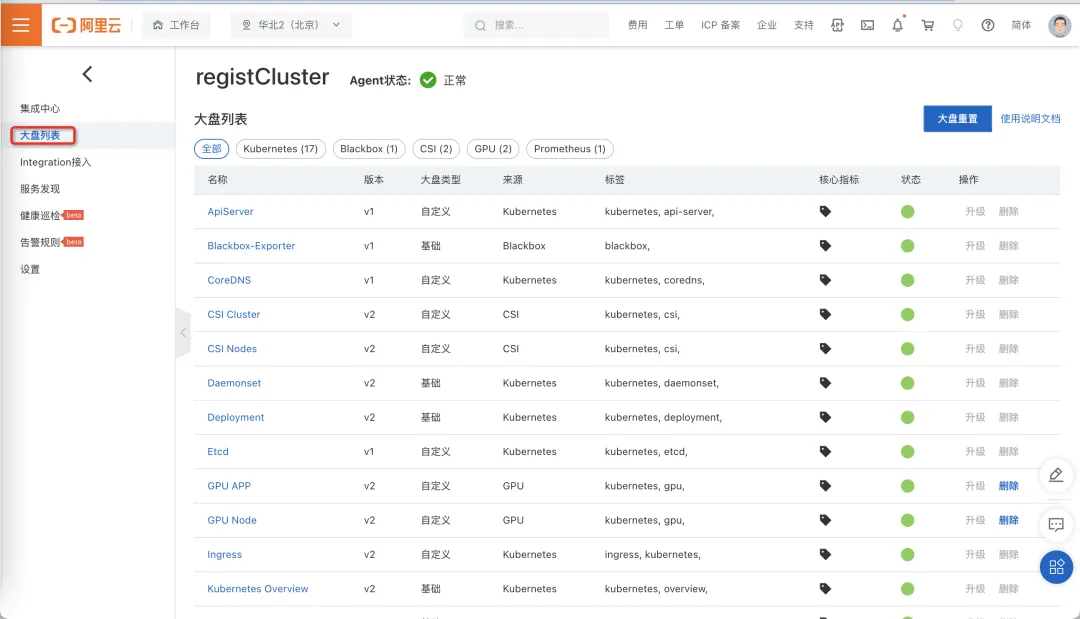This screenshot has width=1080, height=619.
Task: Open the Daemonset dashboard link
Action: click(234, 383)
